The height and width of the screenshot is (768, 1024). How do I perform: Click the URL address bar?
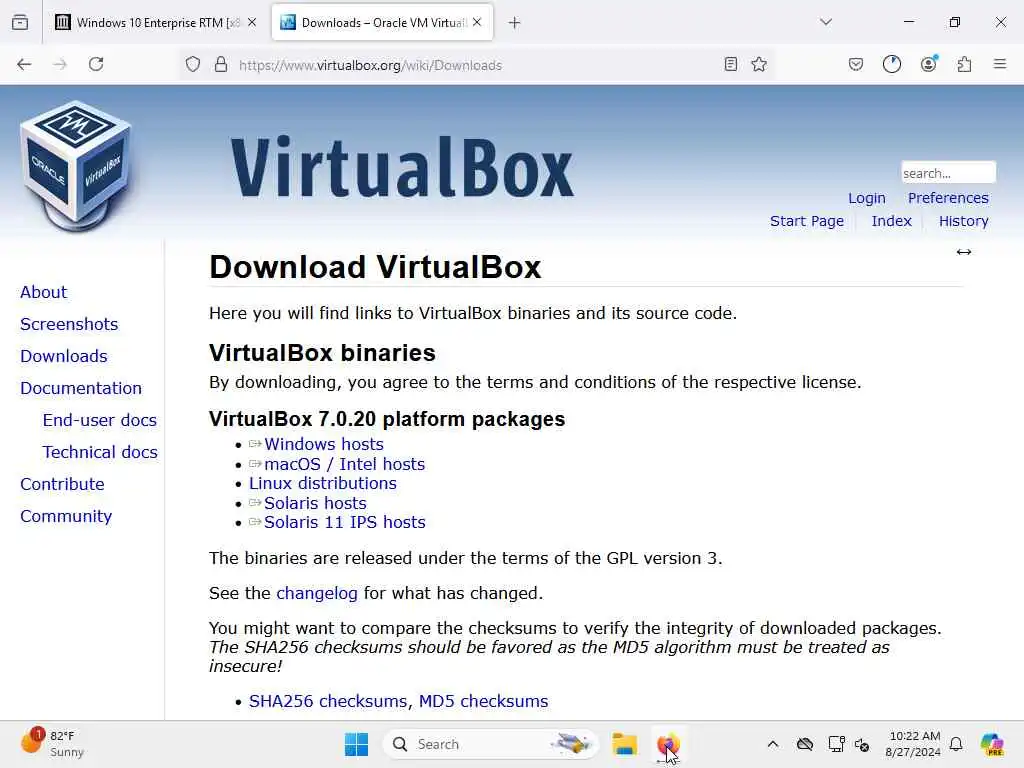pyautogui.click(x=477, y=65)
